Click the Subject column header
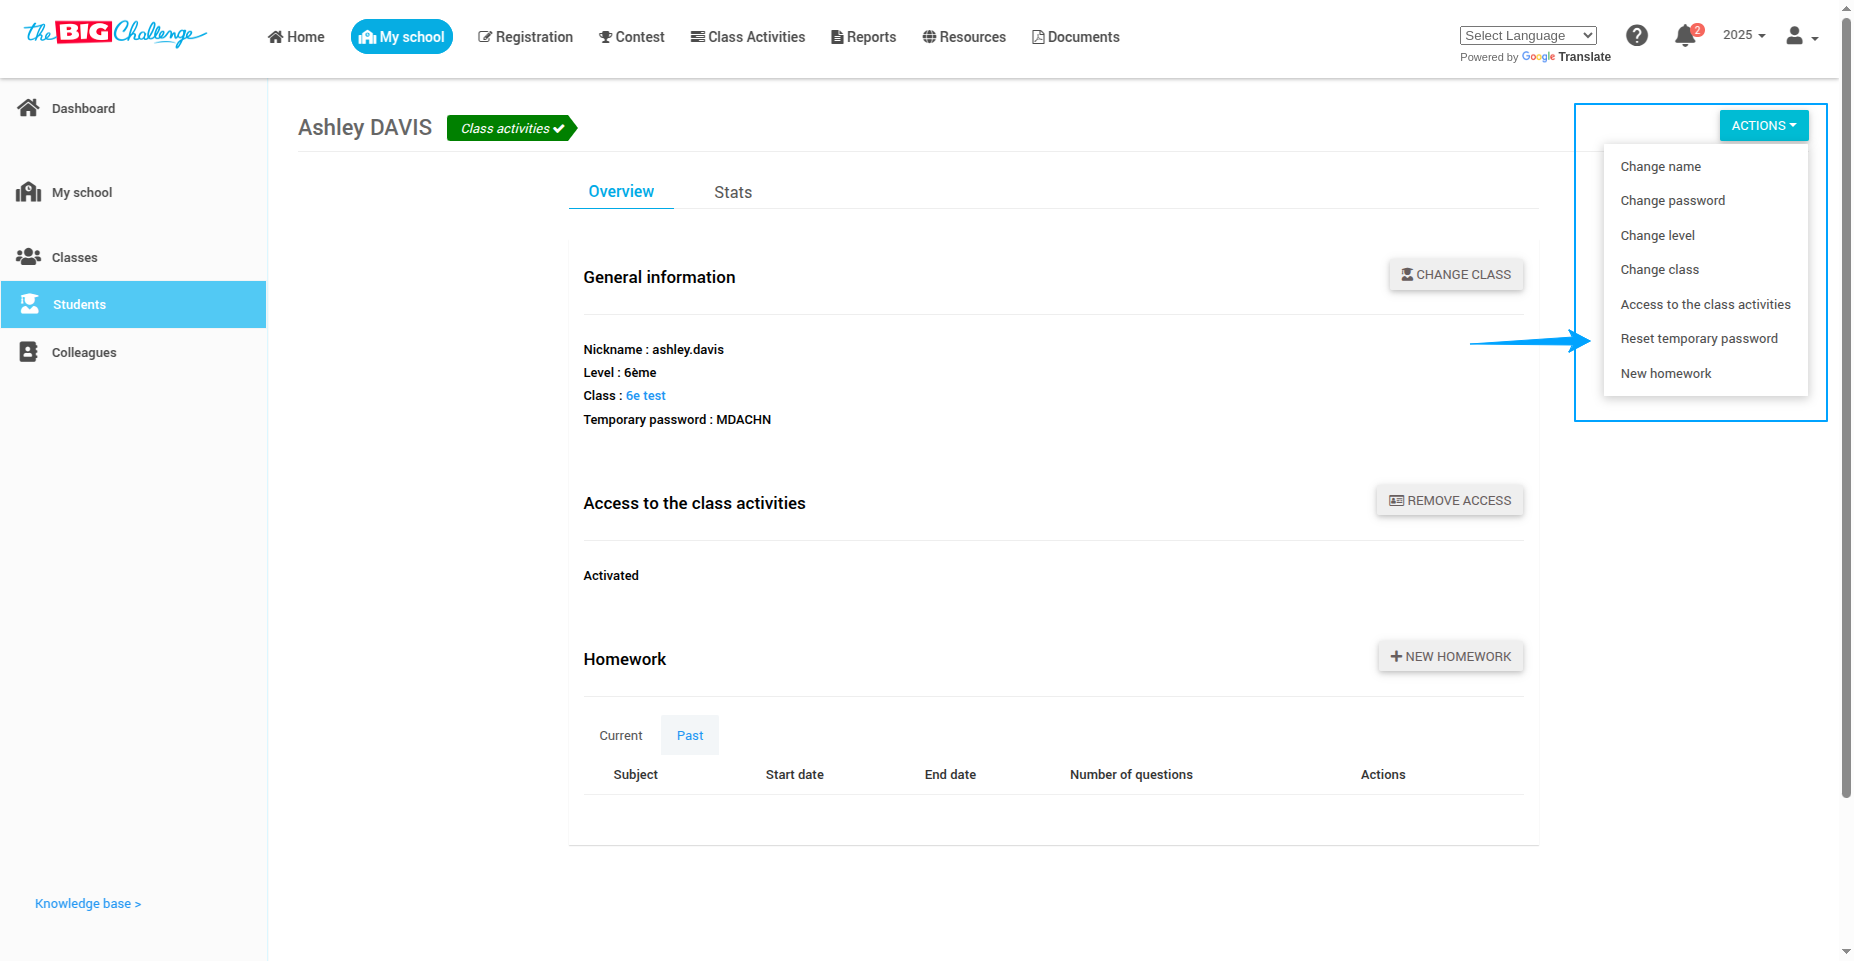The width and height of the screenshot is (1854, 961). (635, 775)
